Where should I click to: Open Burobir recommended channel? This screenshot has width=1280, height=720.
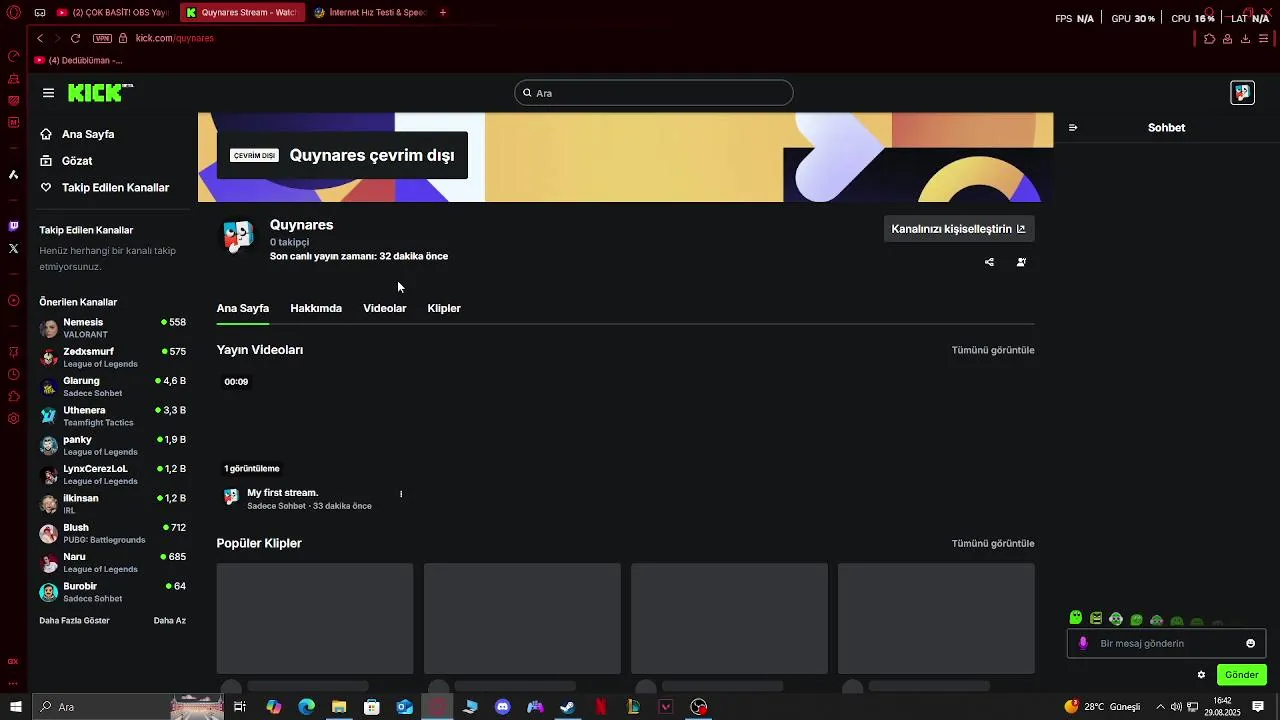point(113,592)
